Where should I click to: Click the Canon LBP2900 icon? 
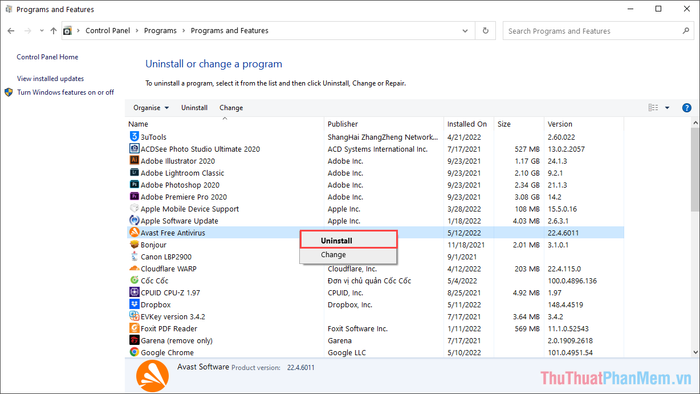click(134, 256)
